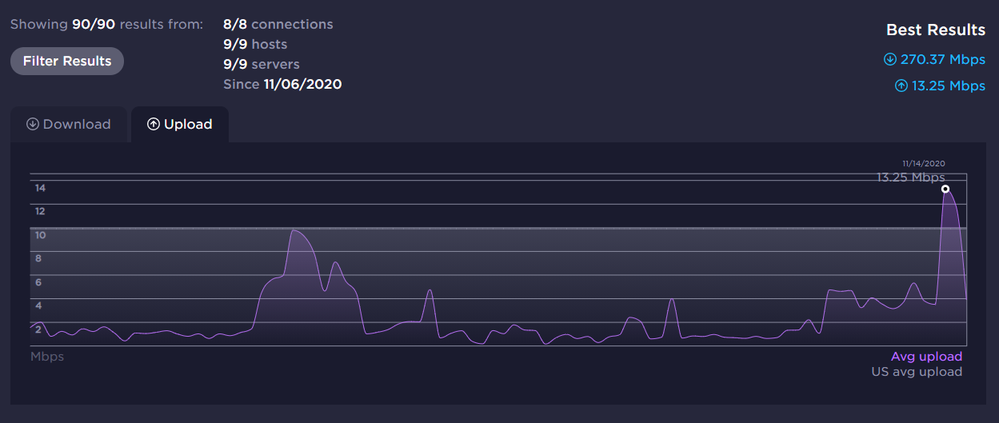Image resolution: width=999 pixels, height=423 pixels.
Task: Click the 11/14/2020 date label above peak
Action: pyautogui.click(x=924, y=164)
